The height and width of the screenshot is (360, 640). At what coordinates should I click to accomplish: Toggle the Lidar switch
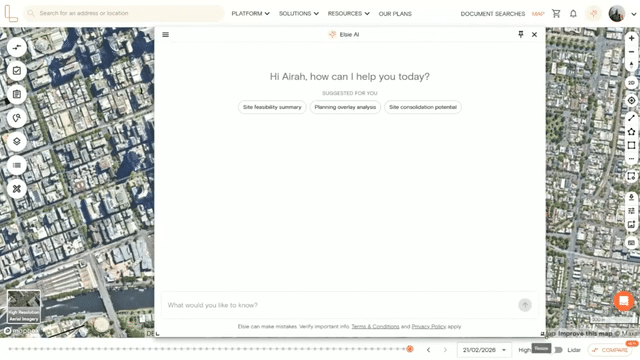(x=558, y=350)
